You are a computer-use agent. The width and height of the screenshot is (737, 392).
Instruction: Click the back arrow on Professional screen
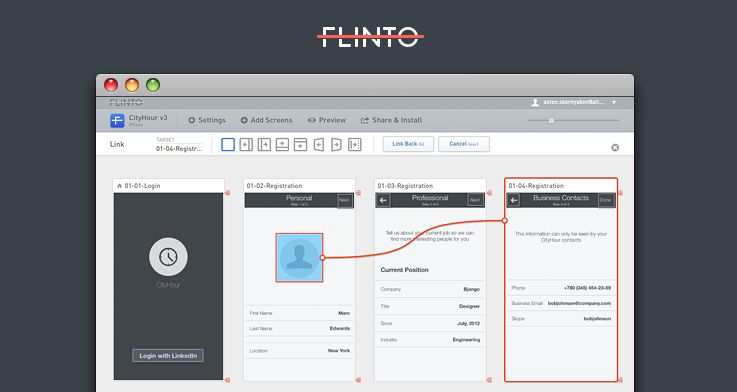tap(383, 200)
